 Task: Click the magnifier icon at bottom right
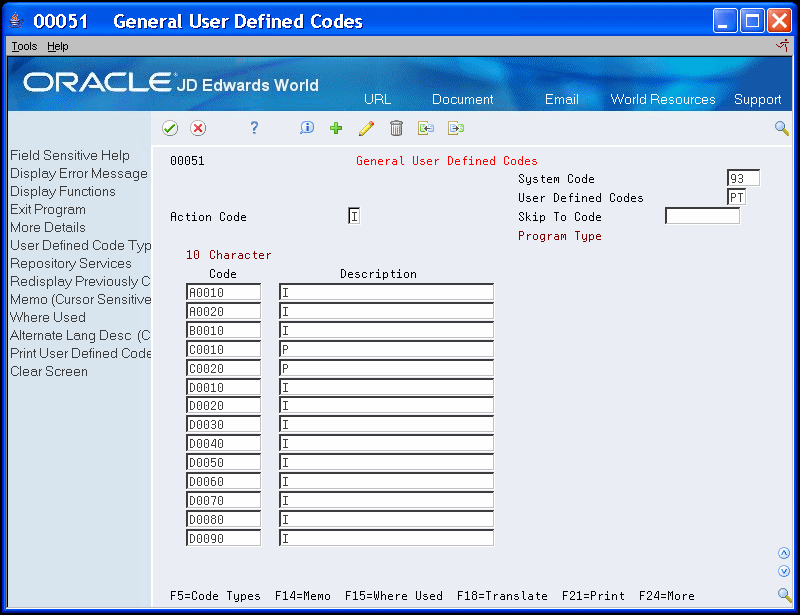click(784, 595)
